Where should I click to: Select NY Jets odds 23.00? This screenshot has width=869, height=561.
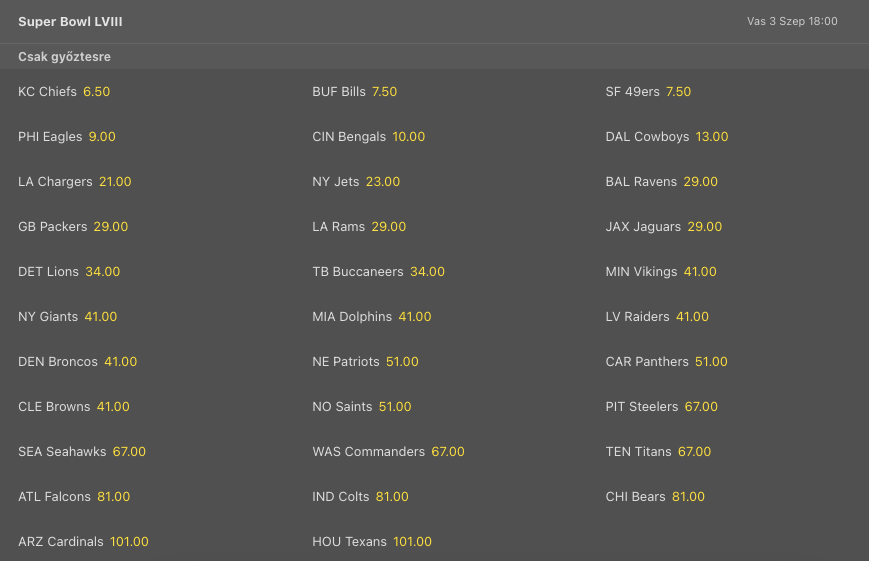point(382,182)
